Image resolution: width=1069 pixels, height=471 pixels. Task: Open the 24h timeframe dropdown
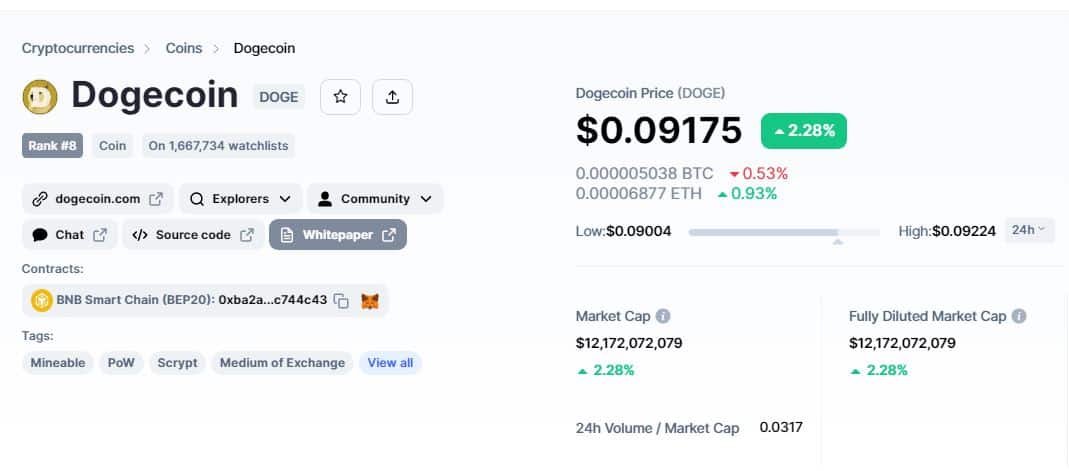(x=1029, y=230)
